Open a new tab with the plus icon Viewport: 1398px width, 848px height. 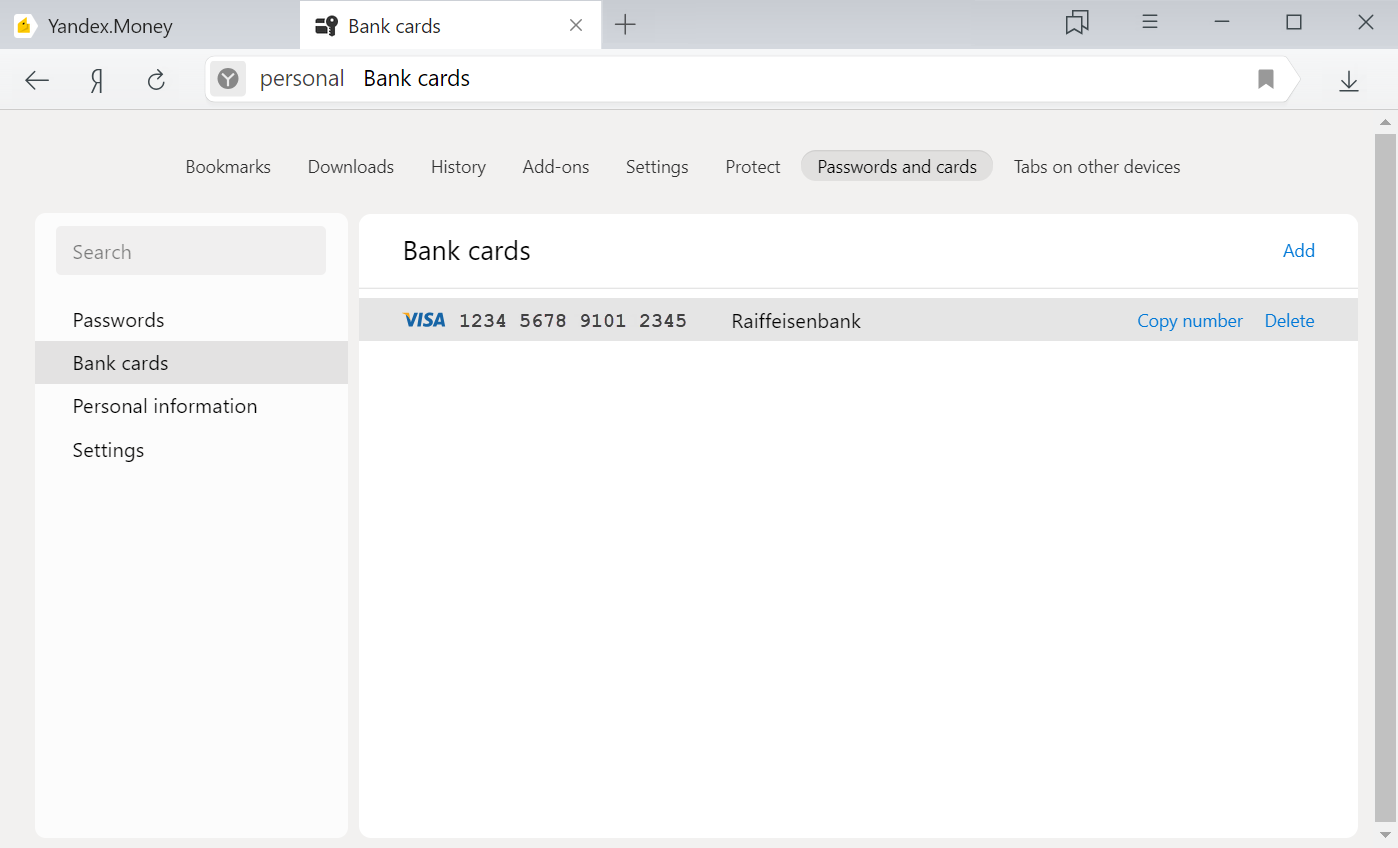click(625, 25)
